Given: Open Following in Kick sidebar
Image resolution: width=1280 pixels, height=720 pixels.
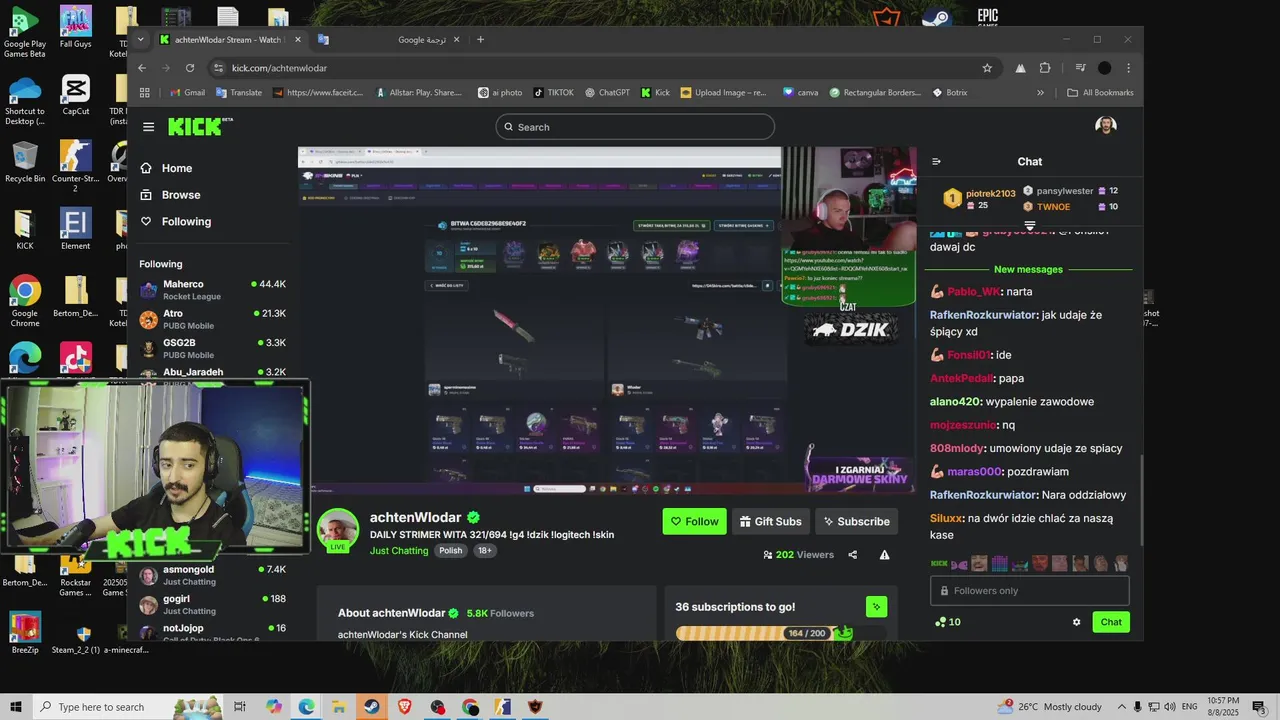Looking at the screenshot, I should 175,221.
